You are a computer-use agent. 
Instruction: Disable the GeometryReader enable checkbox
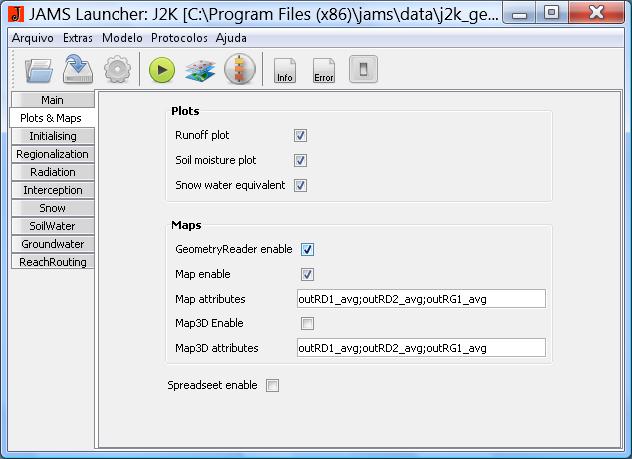point(307,249)
